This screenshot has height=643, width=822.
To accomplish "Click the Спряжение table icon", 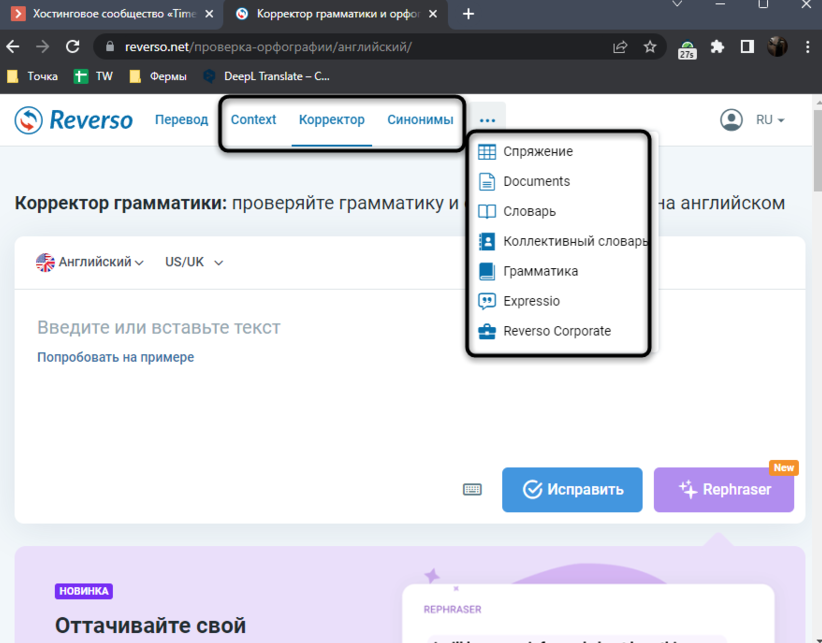I will 487,151.
